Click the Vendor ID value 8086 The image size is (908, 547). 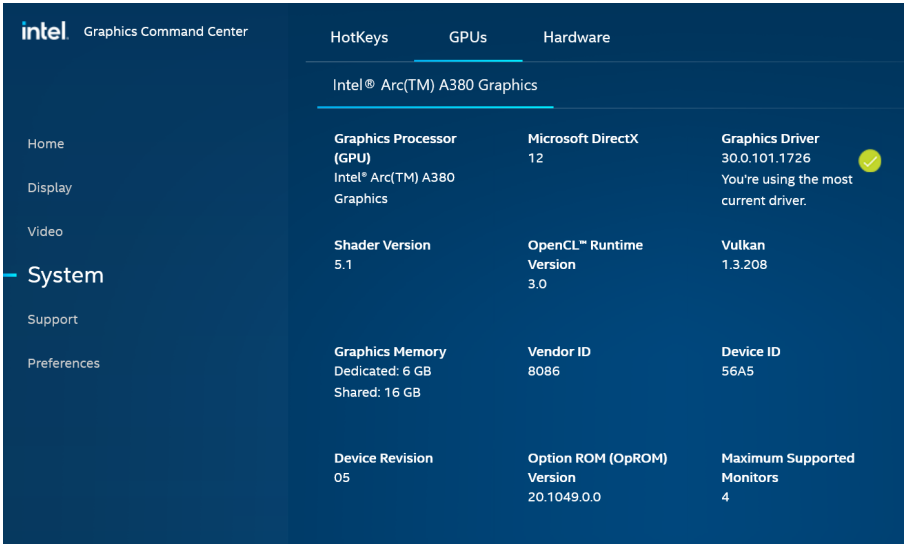point(544,371)
